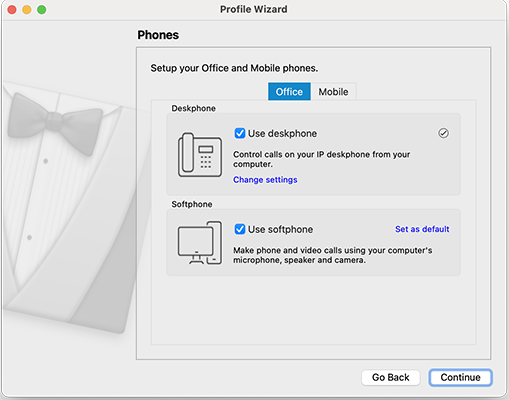Click the softphone computer icon

tap(200, 243)
